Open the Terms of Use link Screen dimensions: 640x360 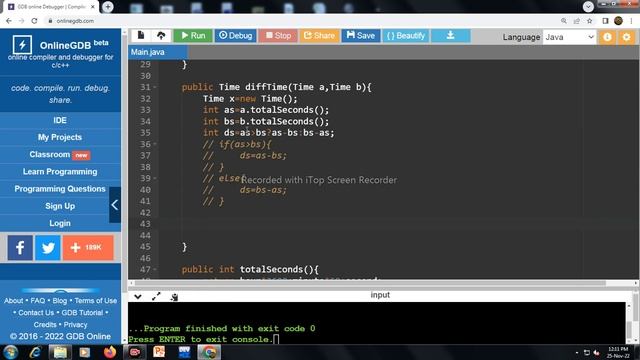coord(96,301)
